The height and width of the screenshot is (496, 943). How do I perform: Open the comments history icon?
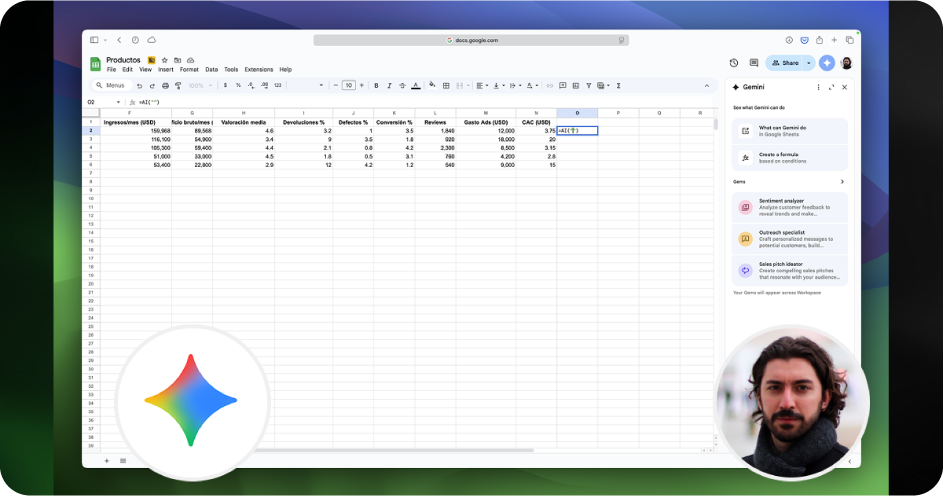(x=754, y=63)
